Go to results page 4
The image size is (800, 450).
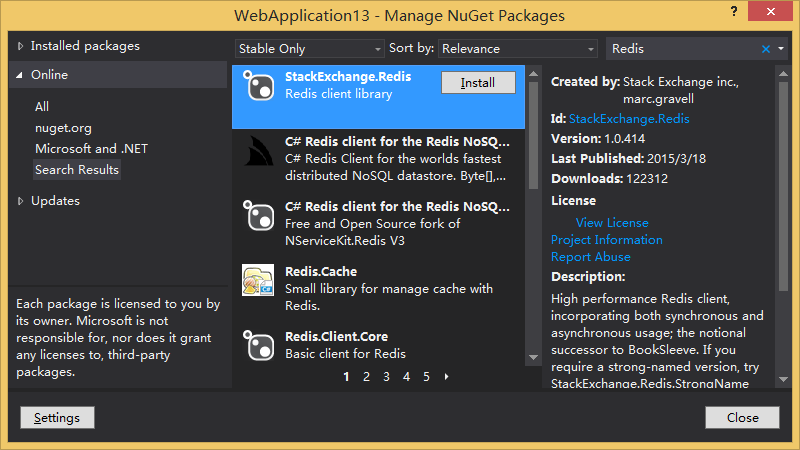pos(406,377)
